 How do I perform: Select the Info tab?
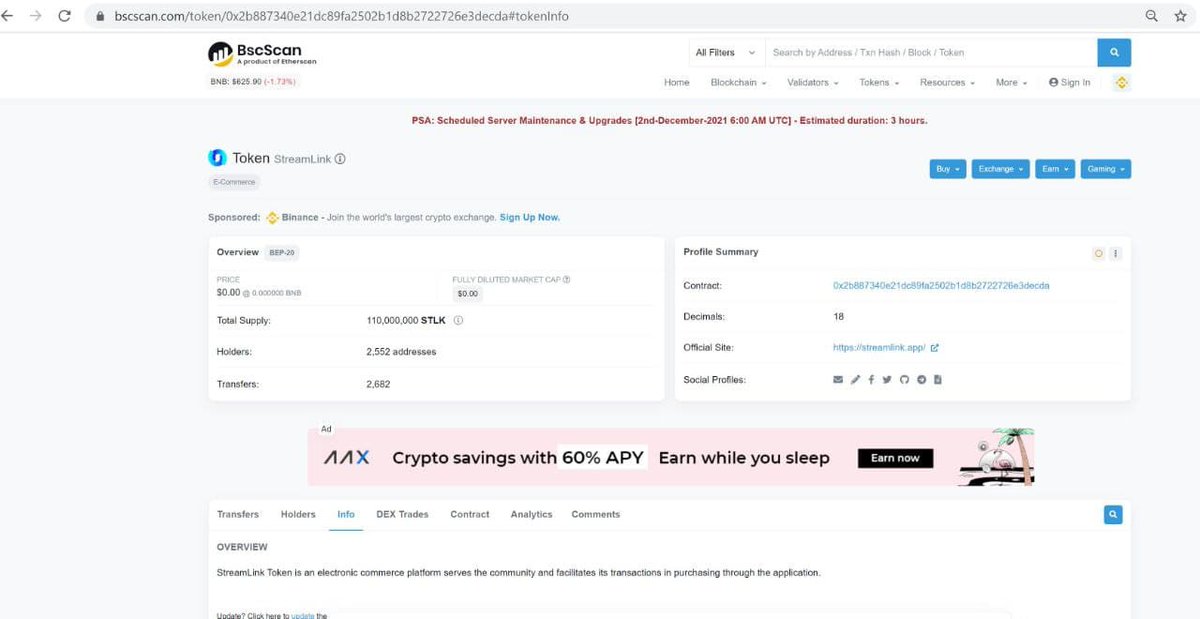pyautogui.click(x=346, y=515)
